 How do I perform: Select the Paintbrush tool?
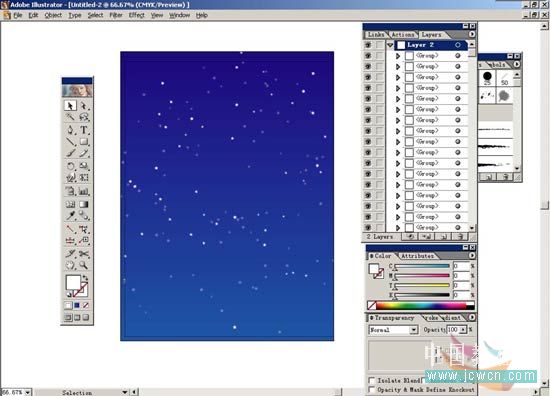71,153
